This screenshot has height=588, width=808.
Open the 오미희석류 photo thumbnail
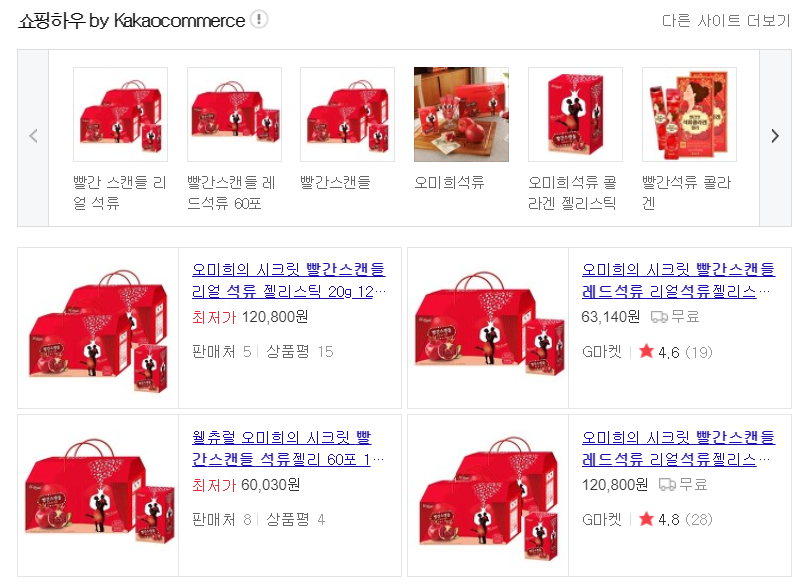click(x=461, y=114)
